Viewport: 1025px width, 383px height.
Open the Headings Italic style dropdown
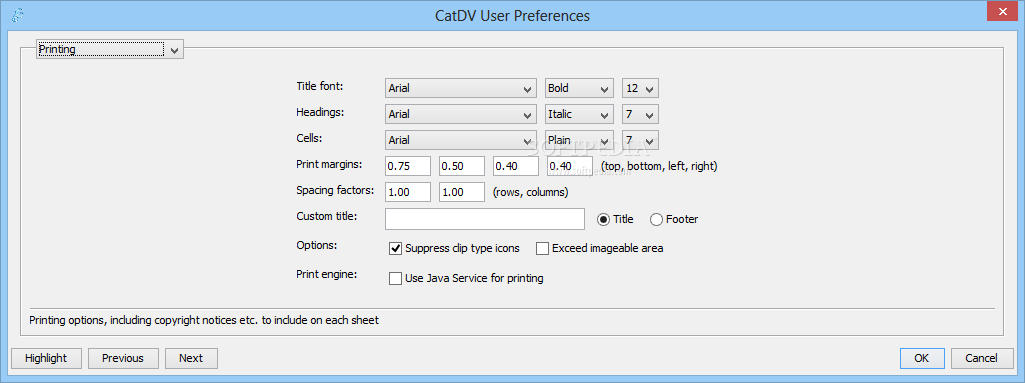[x=579, y=114]
